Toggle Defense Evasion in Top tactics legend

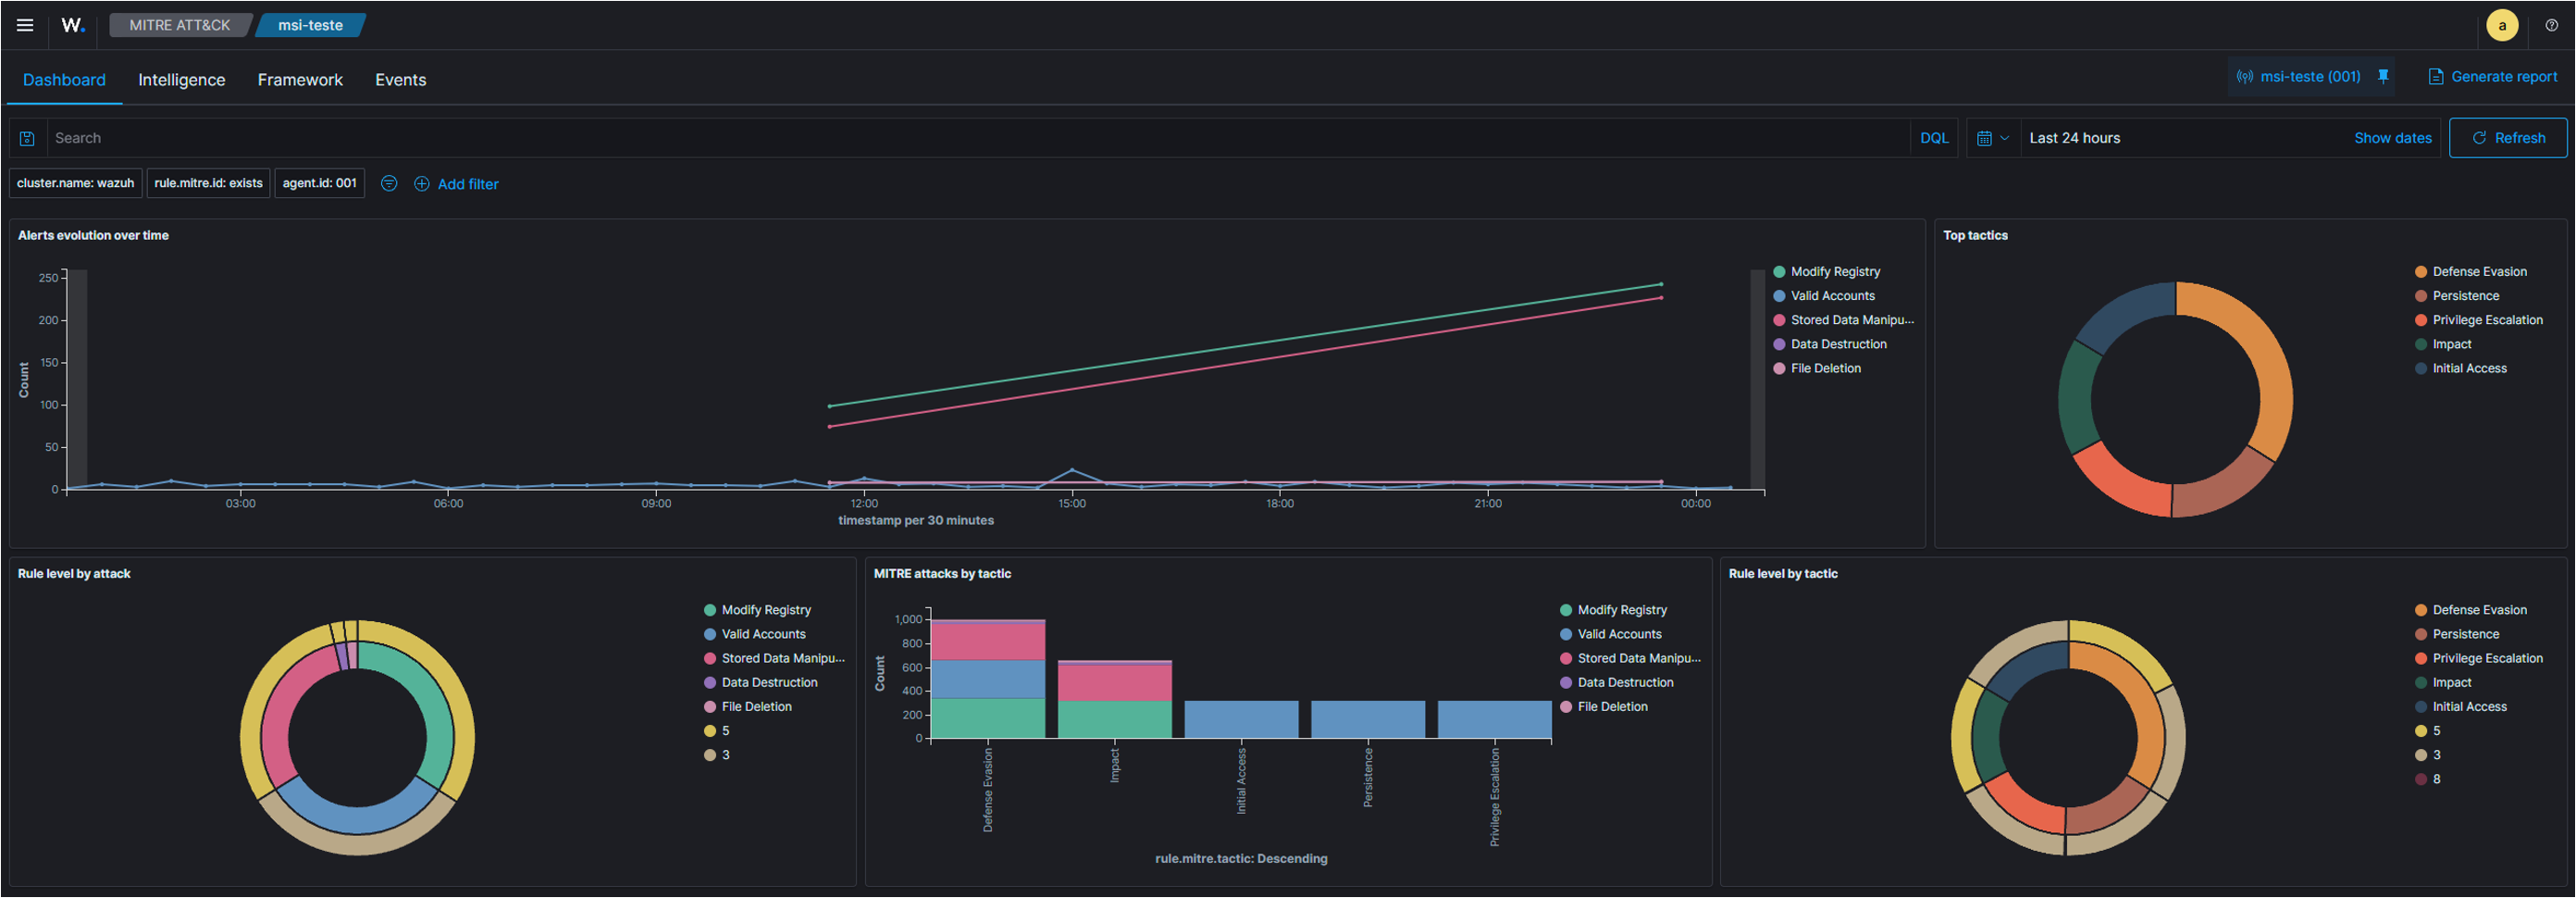(x=2470, y=272)
